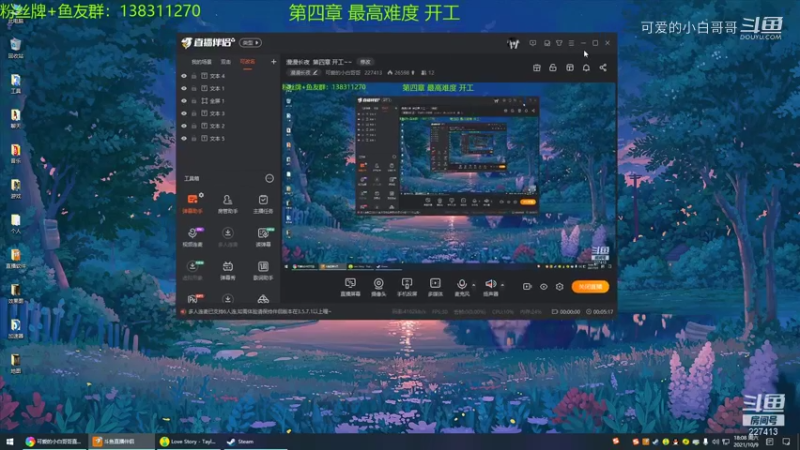800x450 pixels.
Task: Add phone screen cast source
Action: click(407, 287)
